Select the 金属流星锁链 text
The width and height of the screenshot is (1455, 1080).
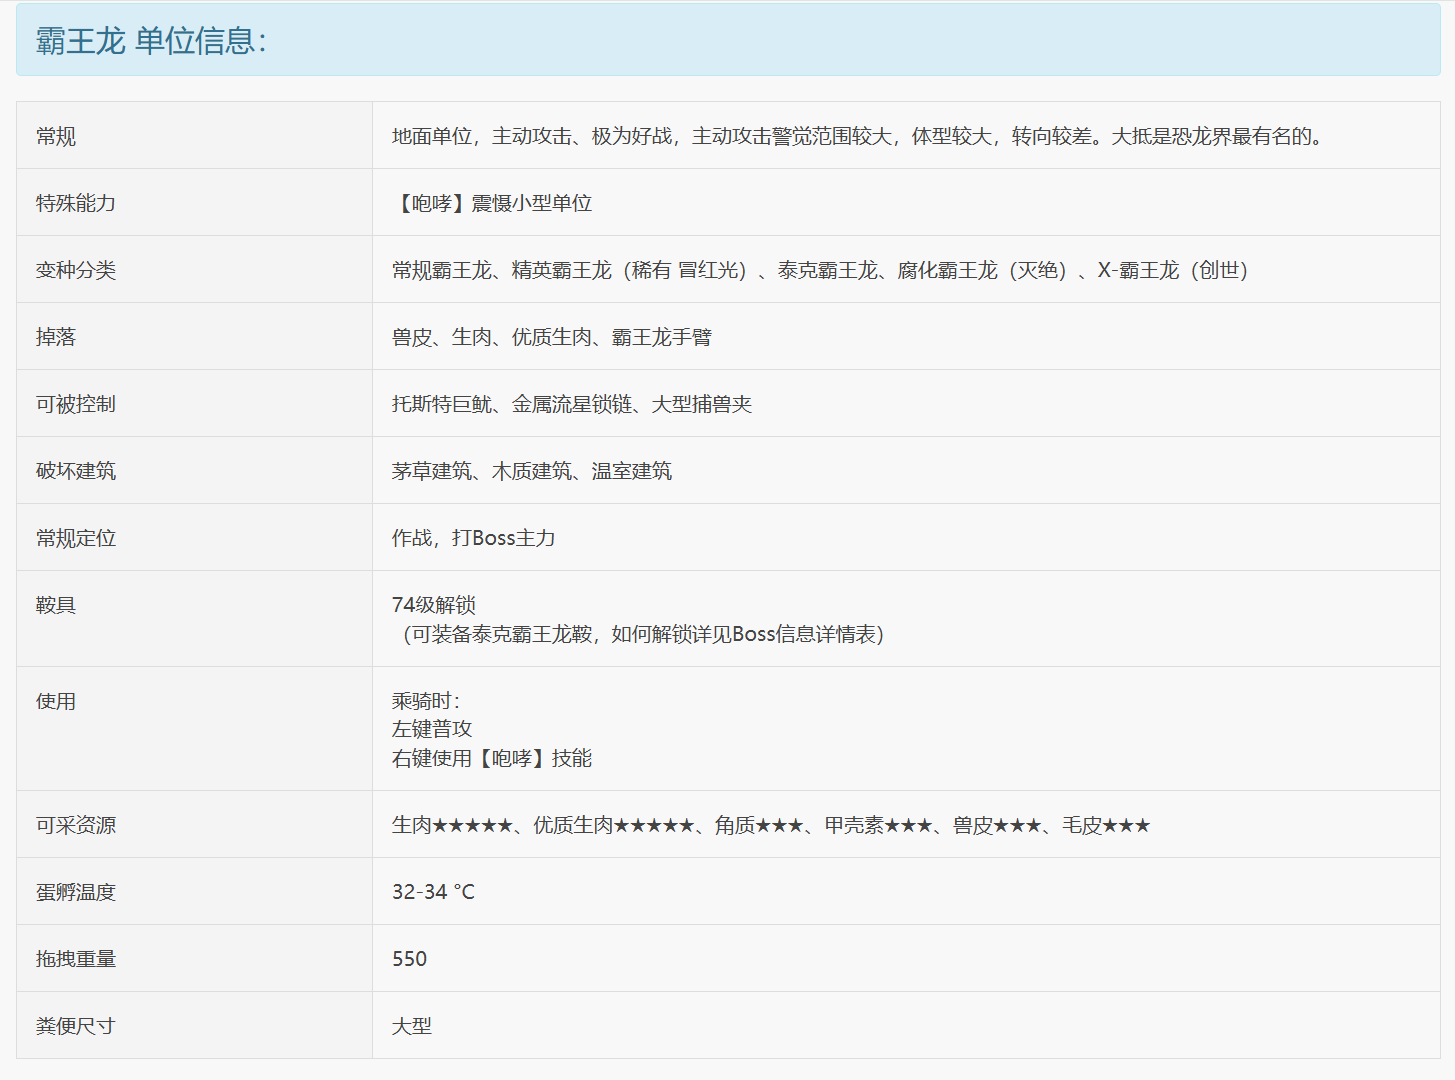click(x=572, y=404)
